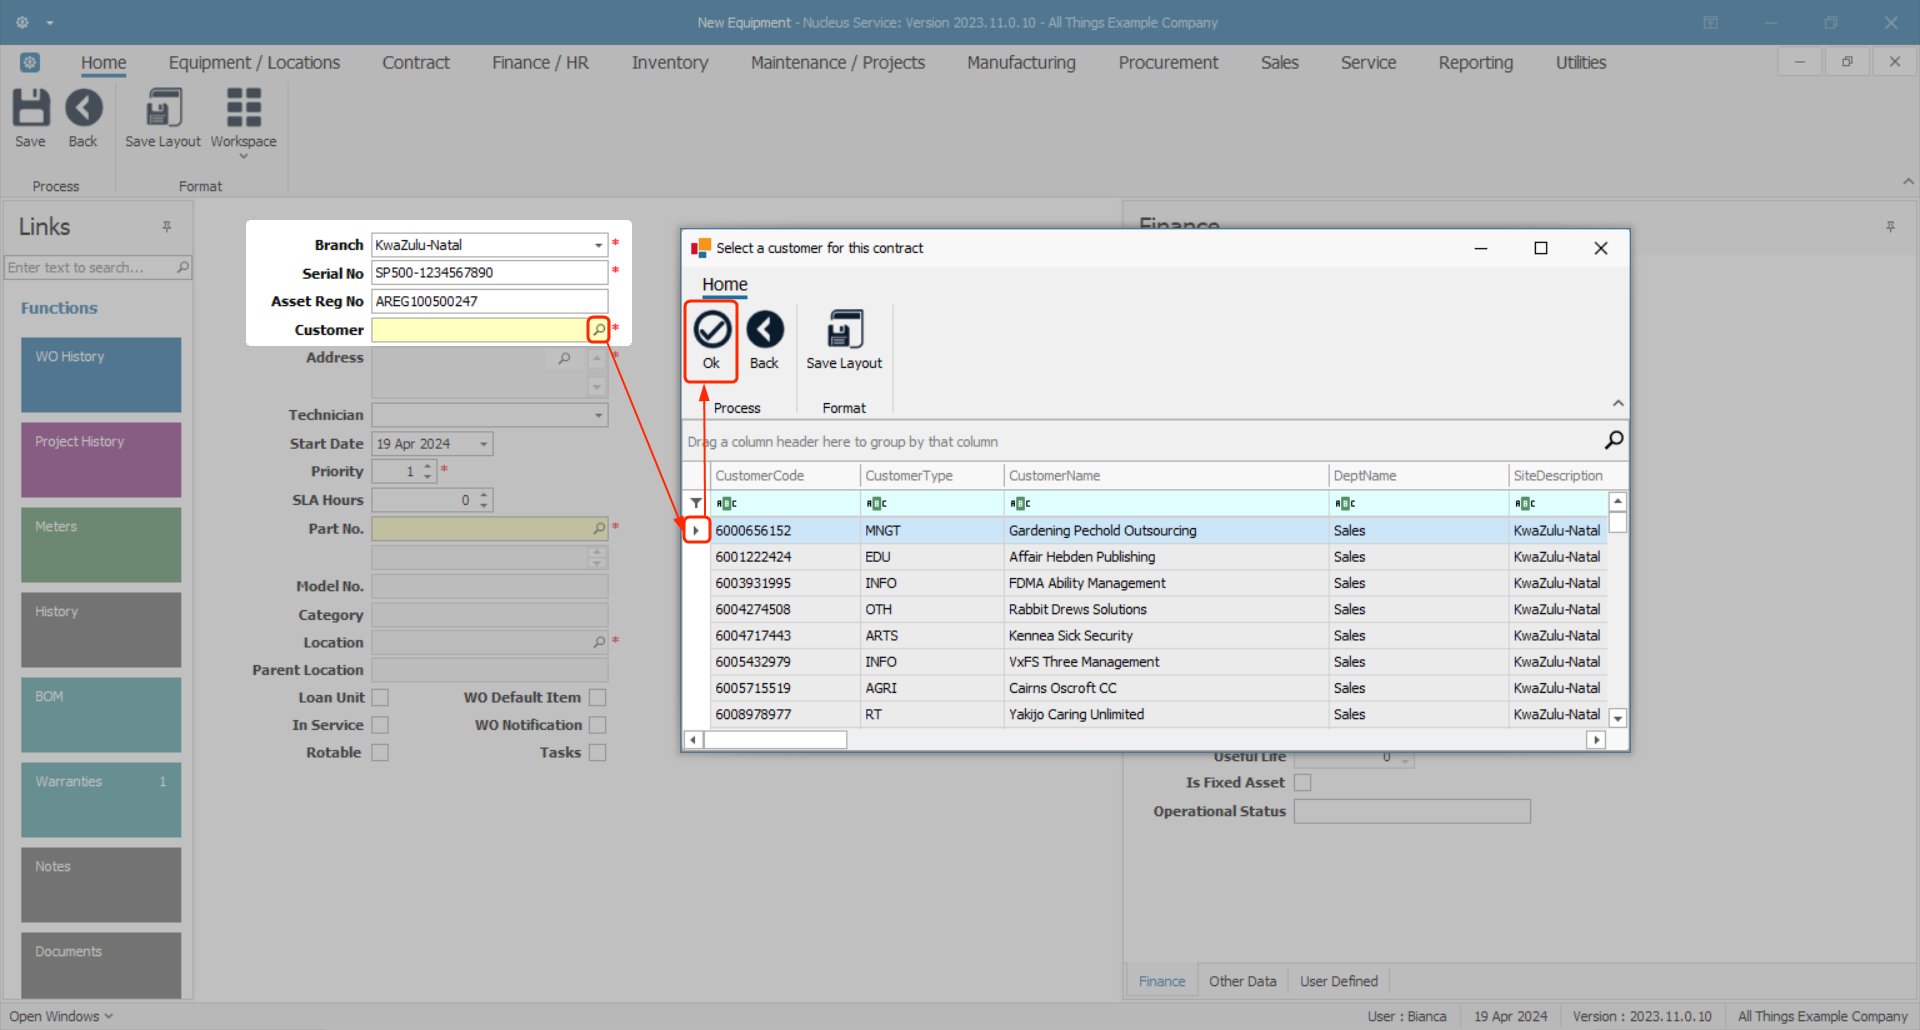
Task: Open the Workspace icon in ribbon
Action: point(243,108)
